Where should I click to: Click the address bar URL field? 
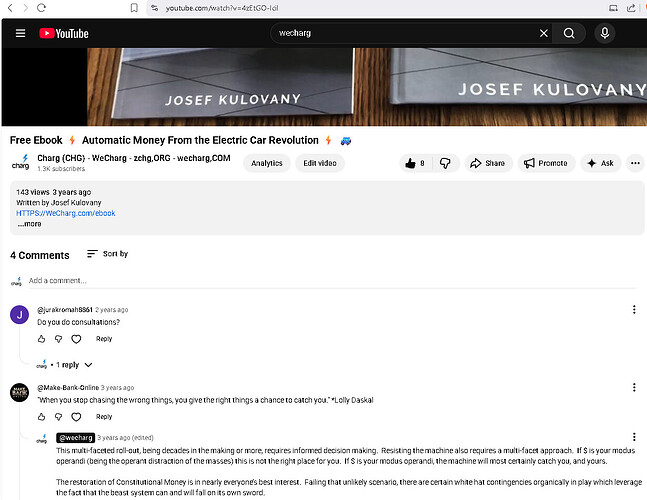pos(371,8)
